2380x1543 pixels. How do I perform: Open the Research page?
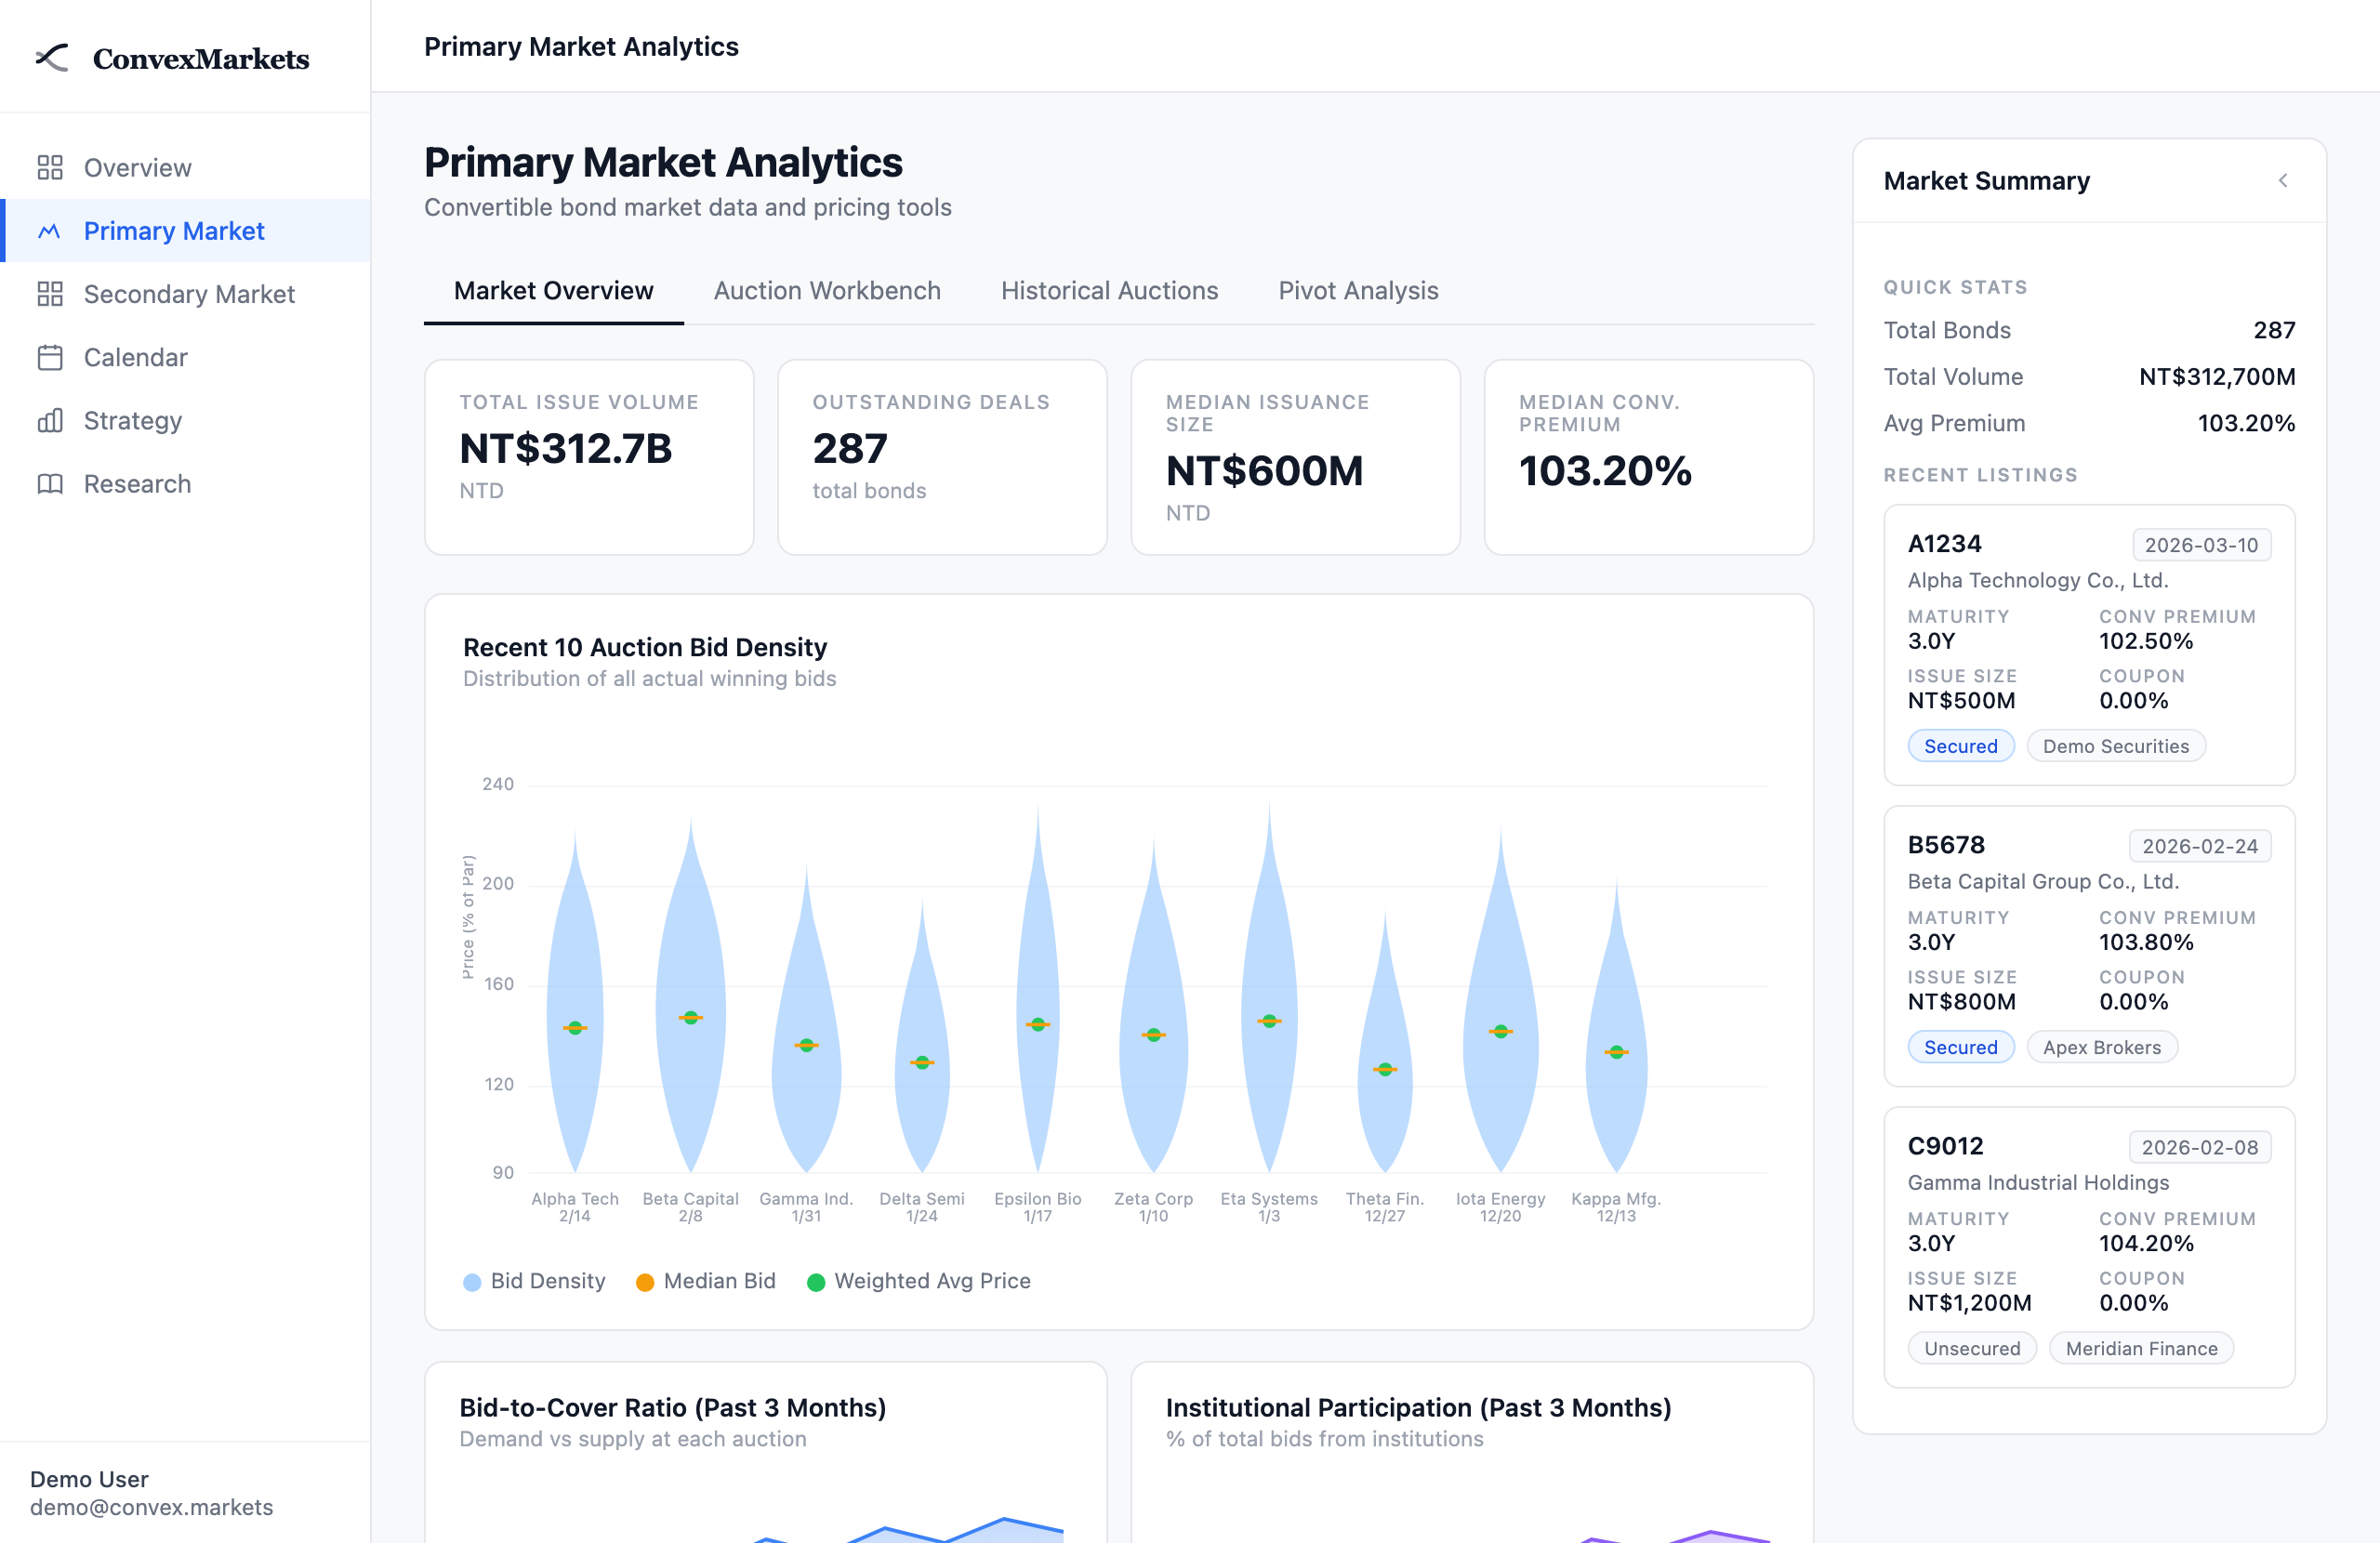pyautogui.click(x=185, y=484)
